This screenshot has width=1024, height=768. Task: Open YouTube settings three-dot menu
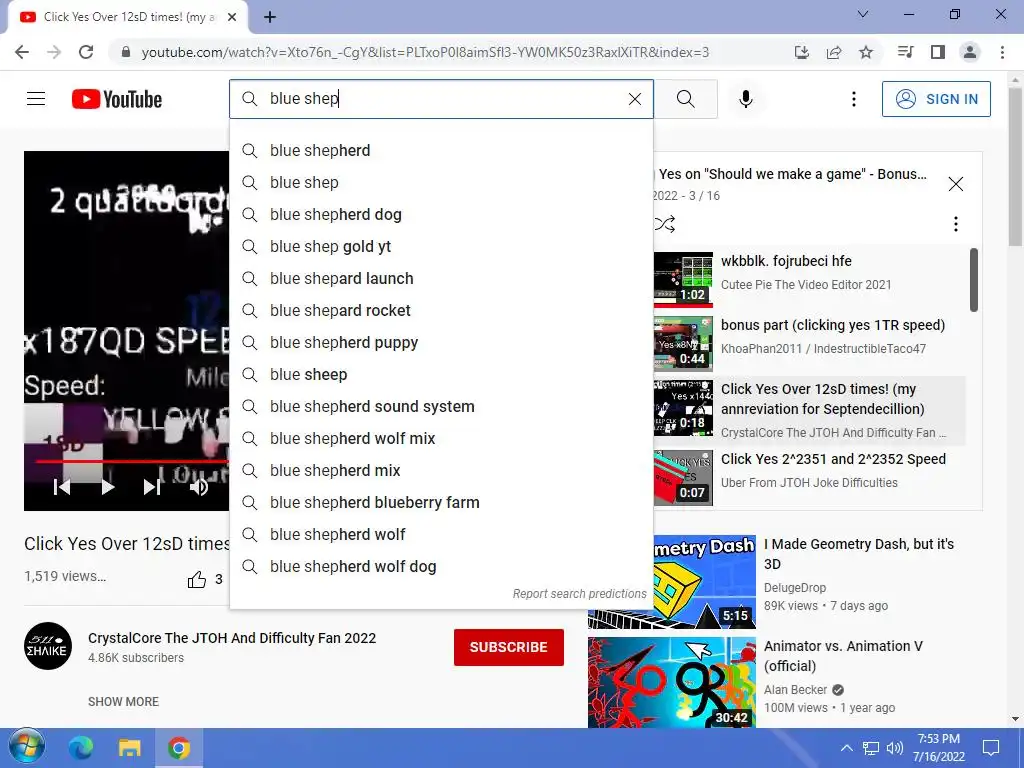pyautogui.click(x=854, y=99)
